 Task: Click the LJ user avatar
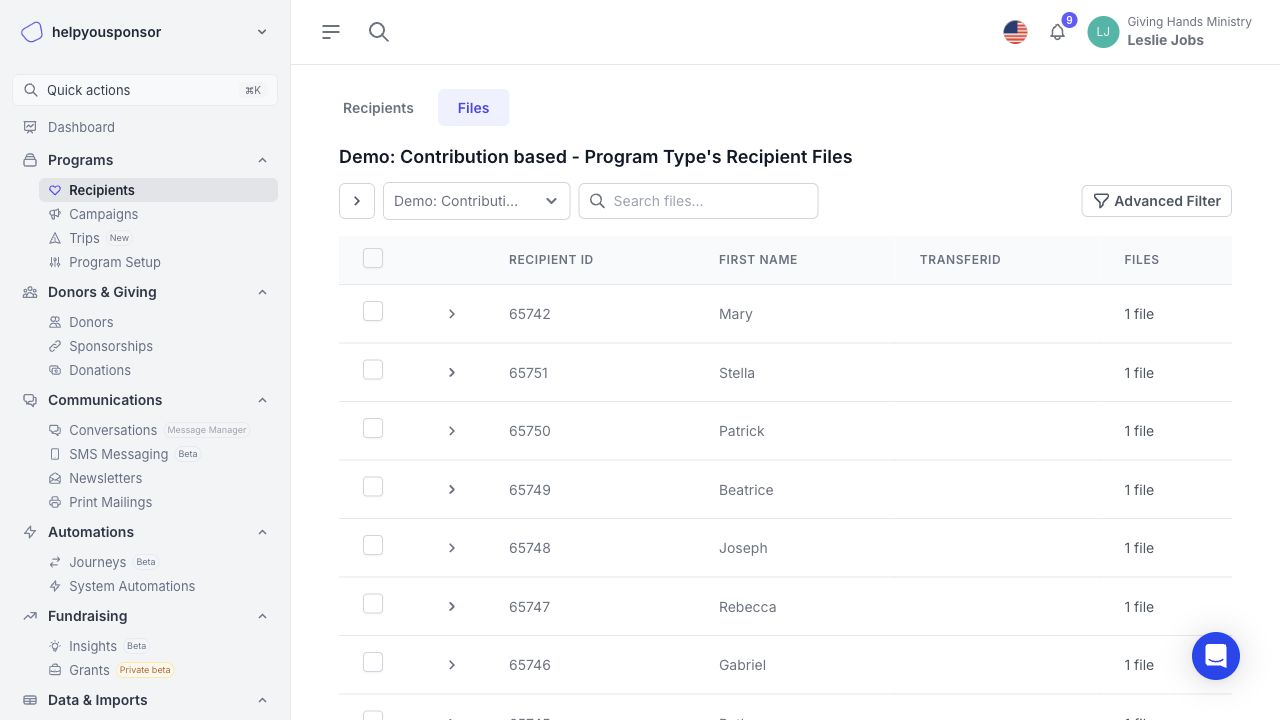click(x=1103, y=32)
